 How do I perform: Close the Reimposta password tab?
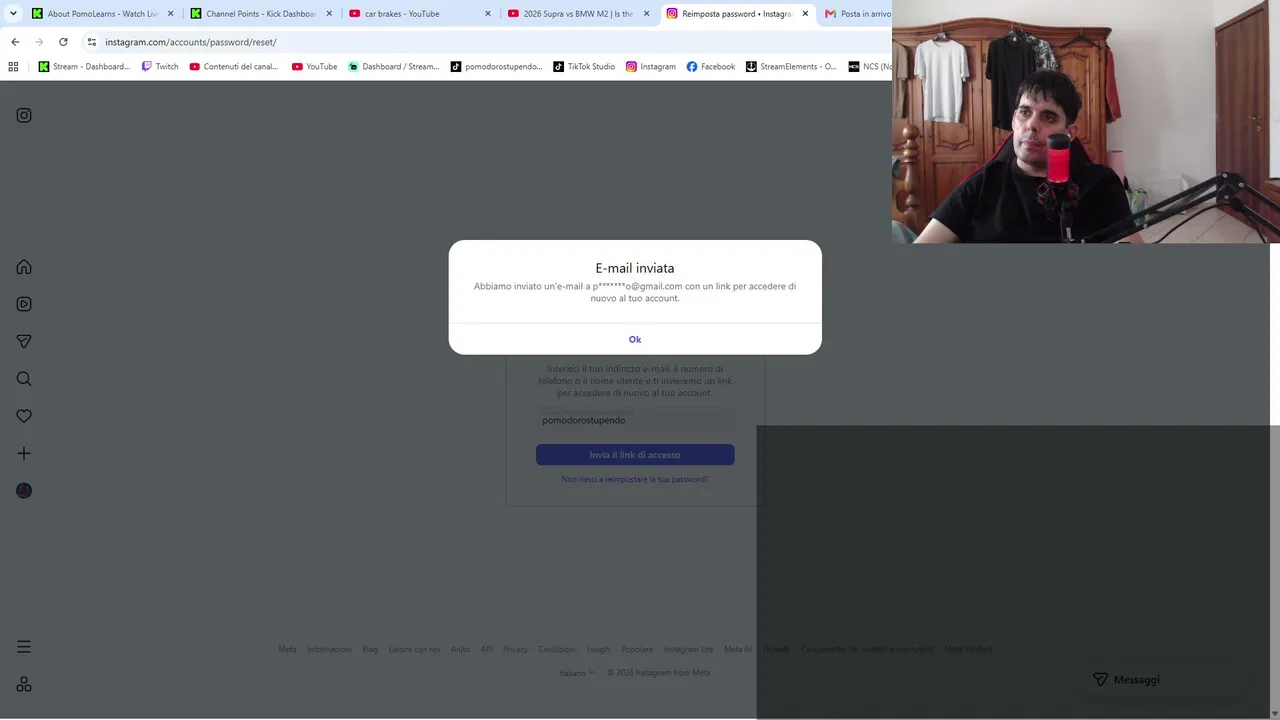[x=805, y=14]
